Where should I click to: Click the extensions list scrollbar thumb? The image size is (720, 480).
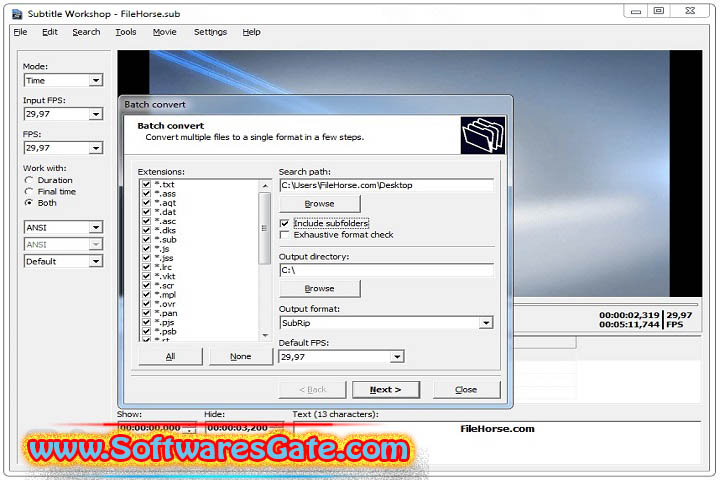(265, 228)
